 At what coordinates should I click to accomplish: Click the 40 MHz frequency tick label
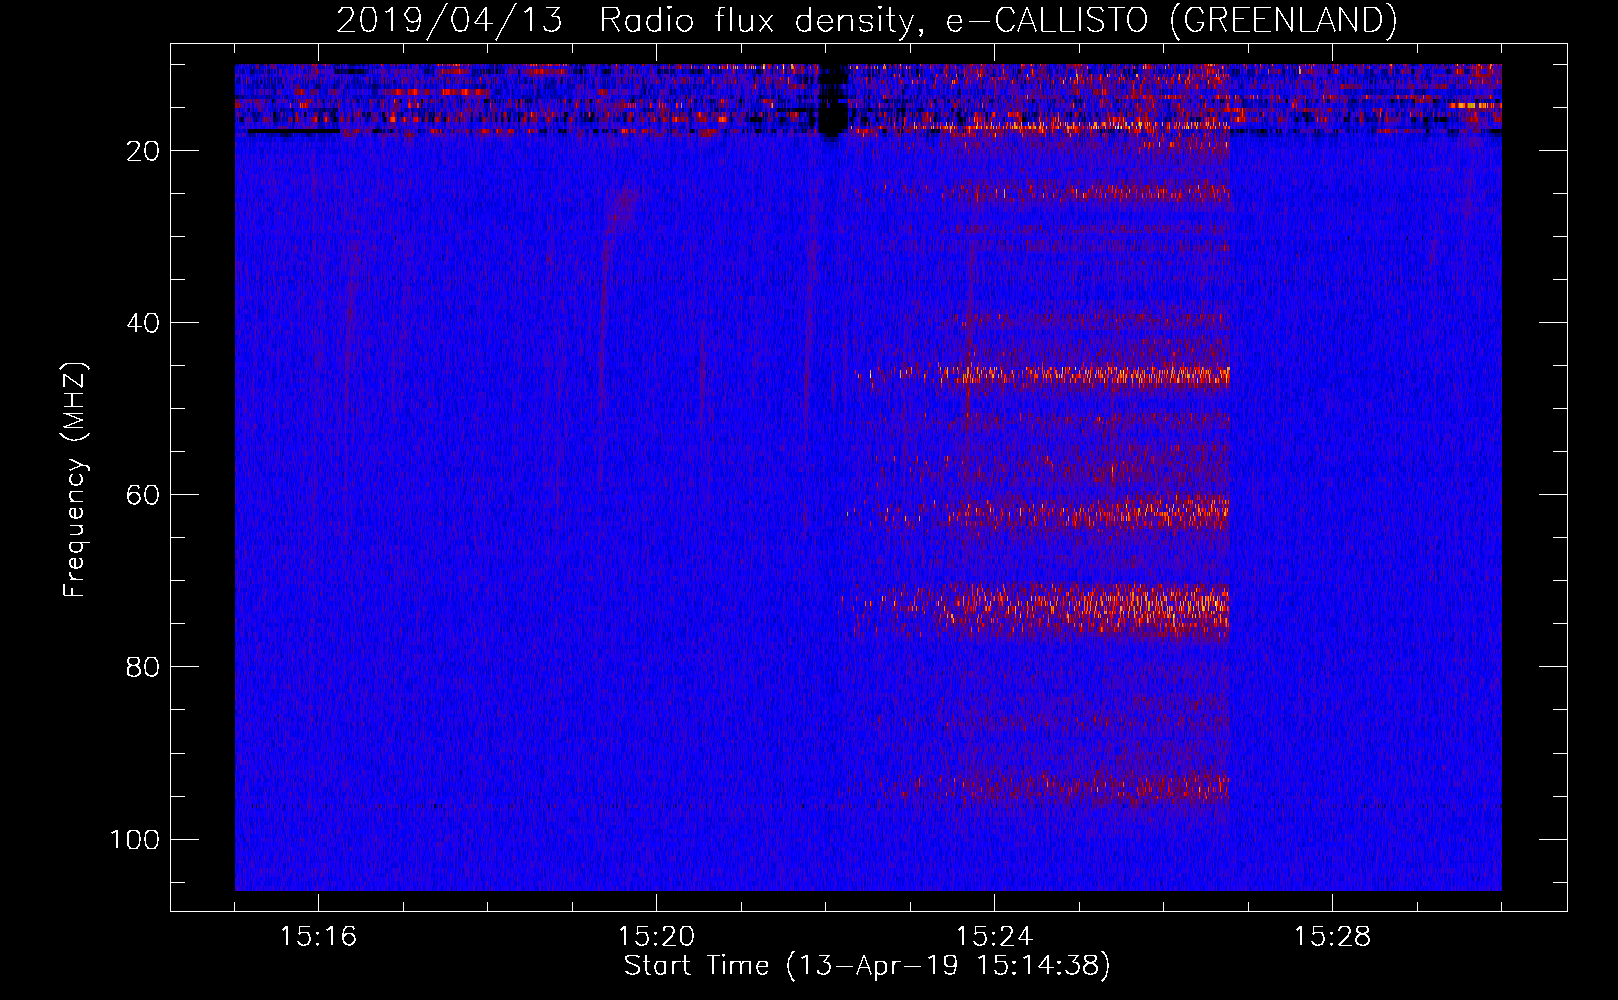(x=143, y=323)
